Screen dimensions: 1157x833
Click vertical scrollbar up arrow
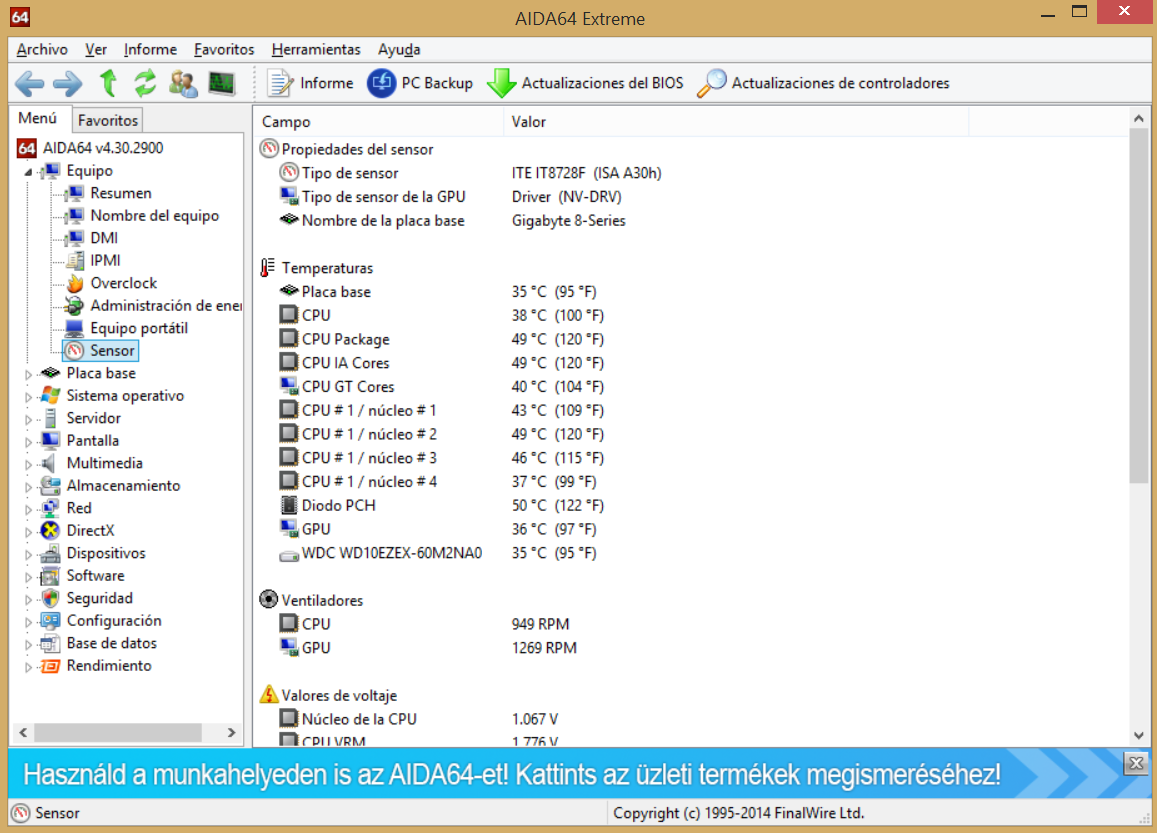[1139, 118]
